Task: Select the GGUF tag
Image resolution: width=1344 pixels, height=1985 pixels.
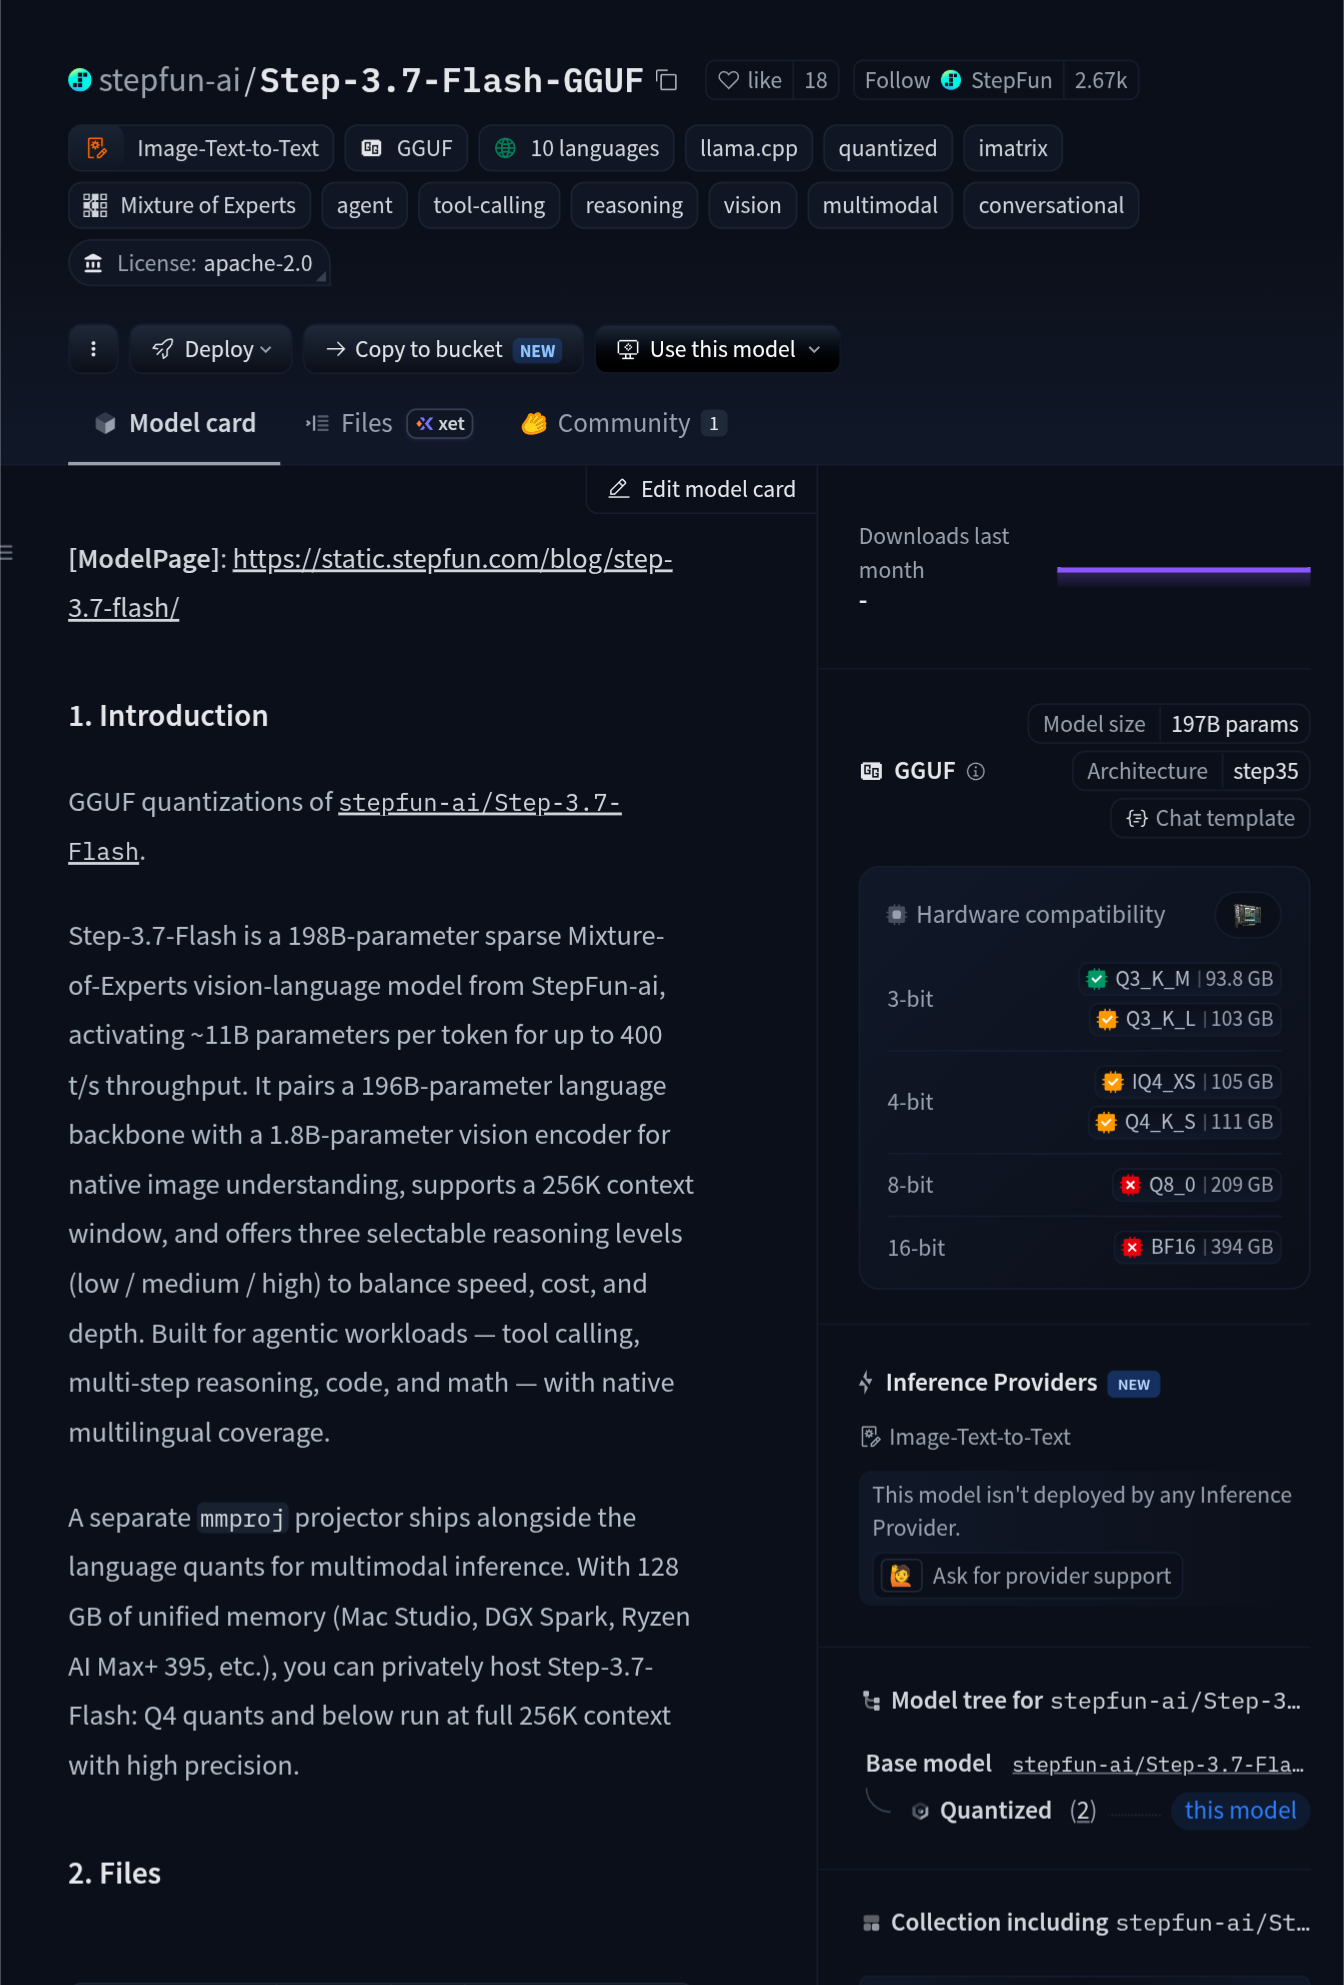Action: click(406, 148)
